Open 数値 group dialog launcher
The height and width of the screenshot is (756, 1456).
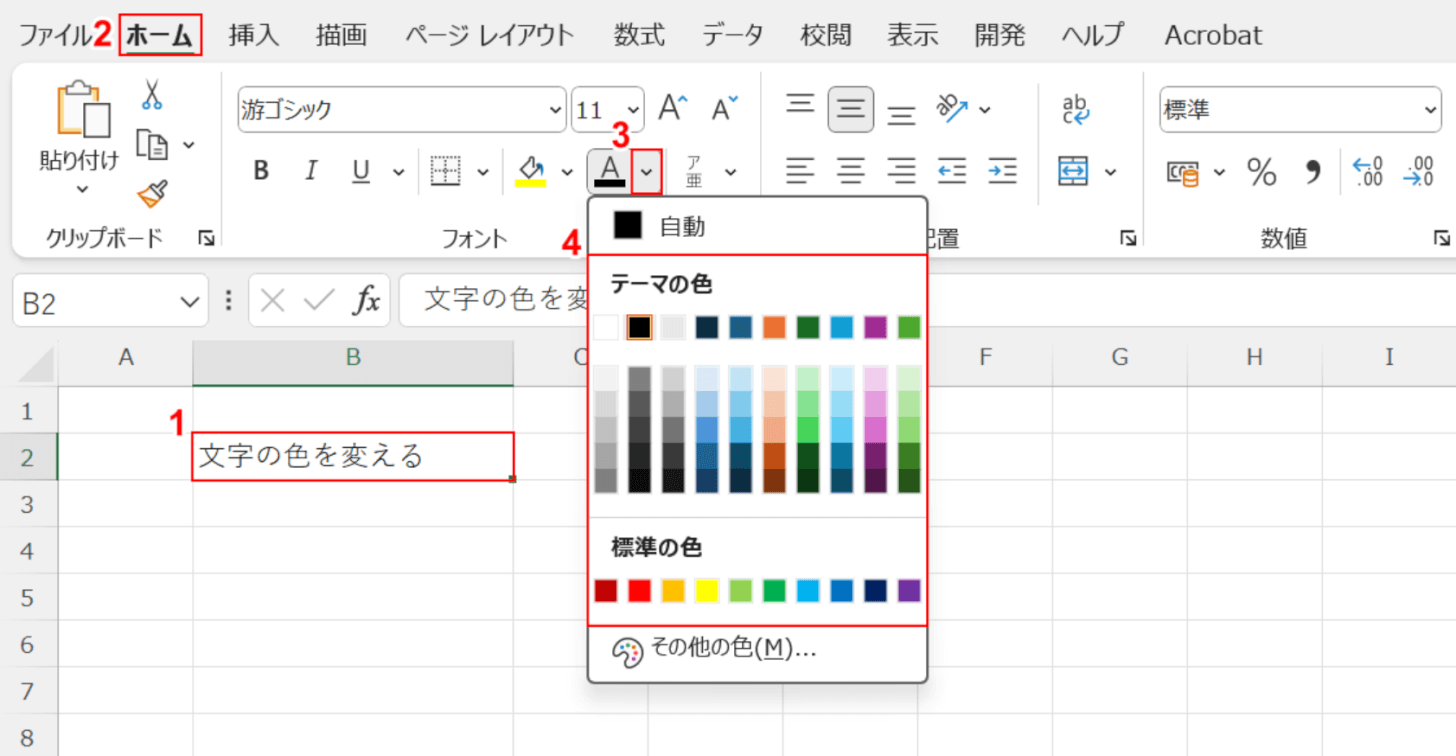click(1441, 238)
